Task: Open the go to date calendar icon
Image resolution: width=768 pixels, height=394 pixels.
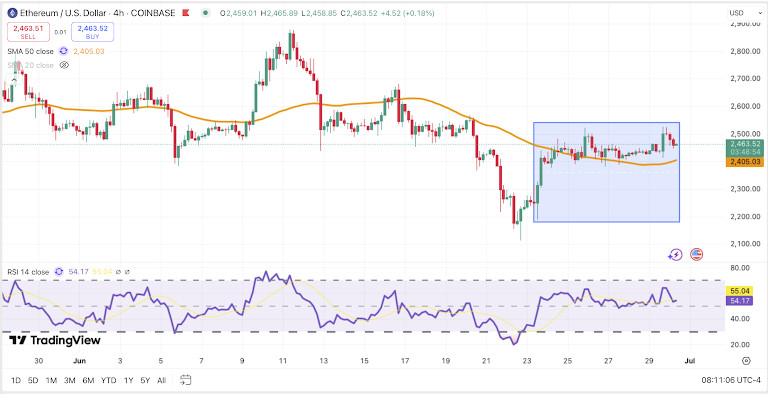Action: click(185, 380)
